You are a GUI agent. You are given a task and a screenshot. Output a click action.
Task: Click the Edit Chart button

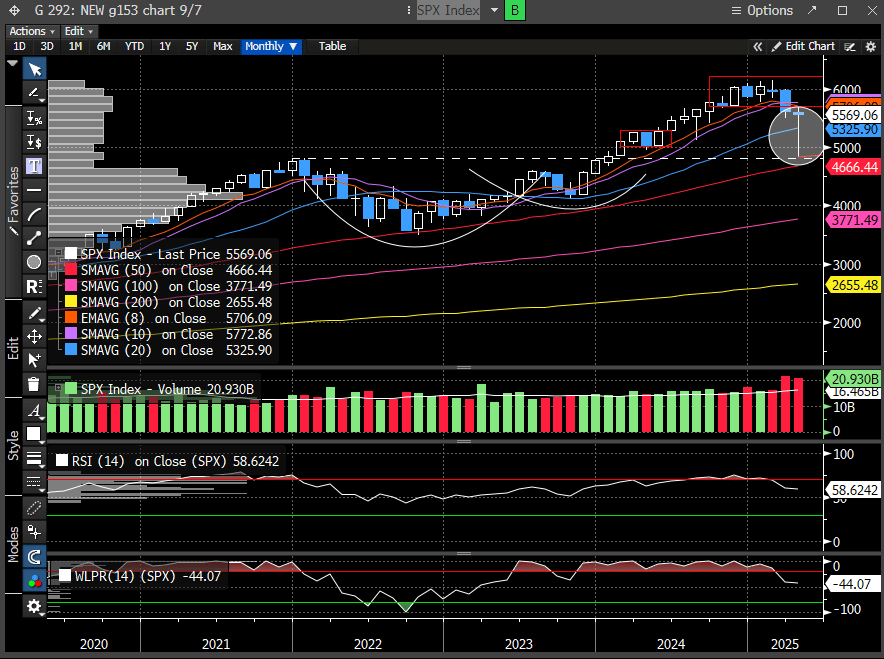click(x=803, y=46)
